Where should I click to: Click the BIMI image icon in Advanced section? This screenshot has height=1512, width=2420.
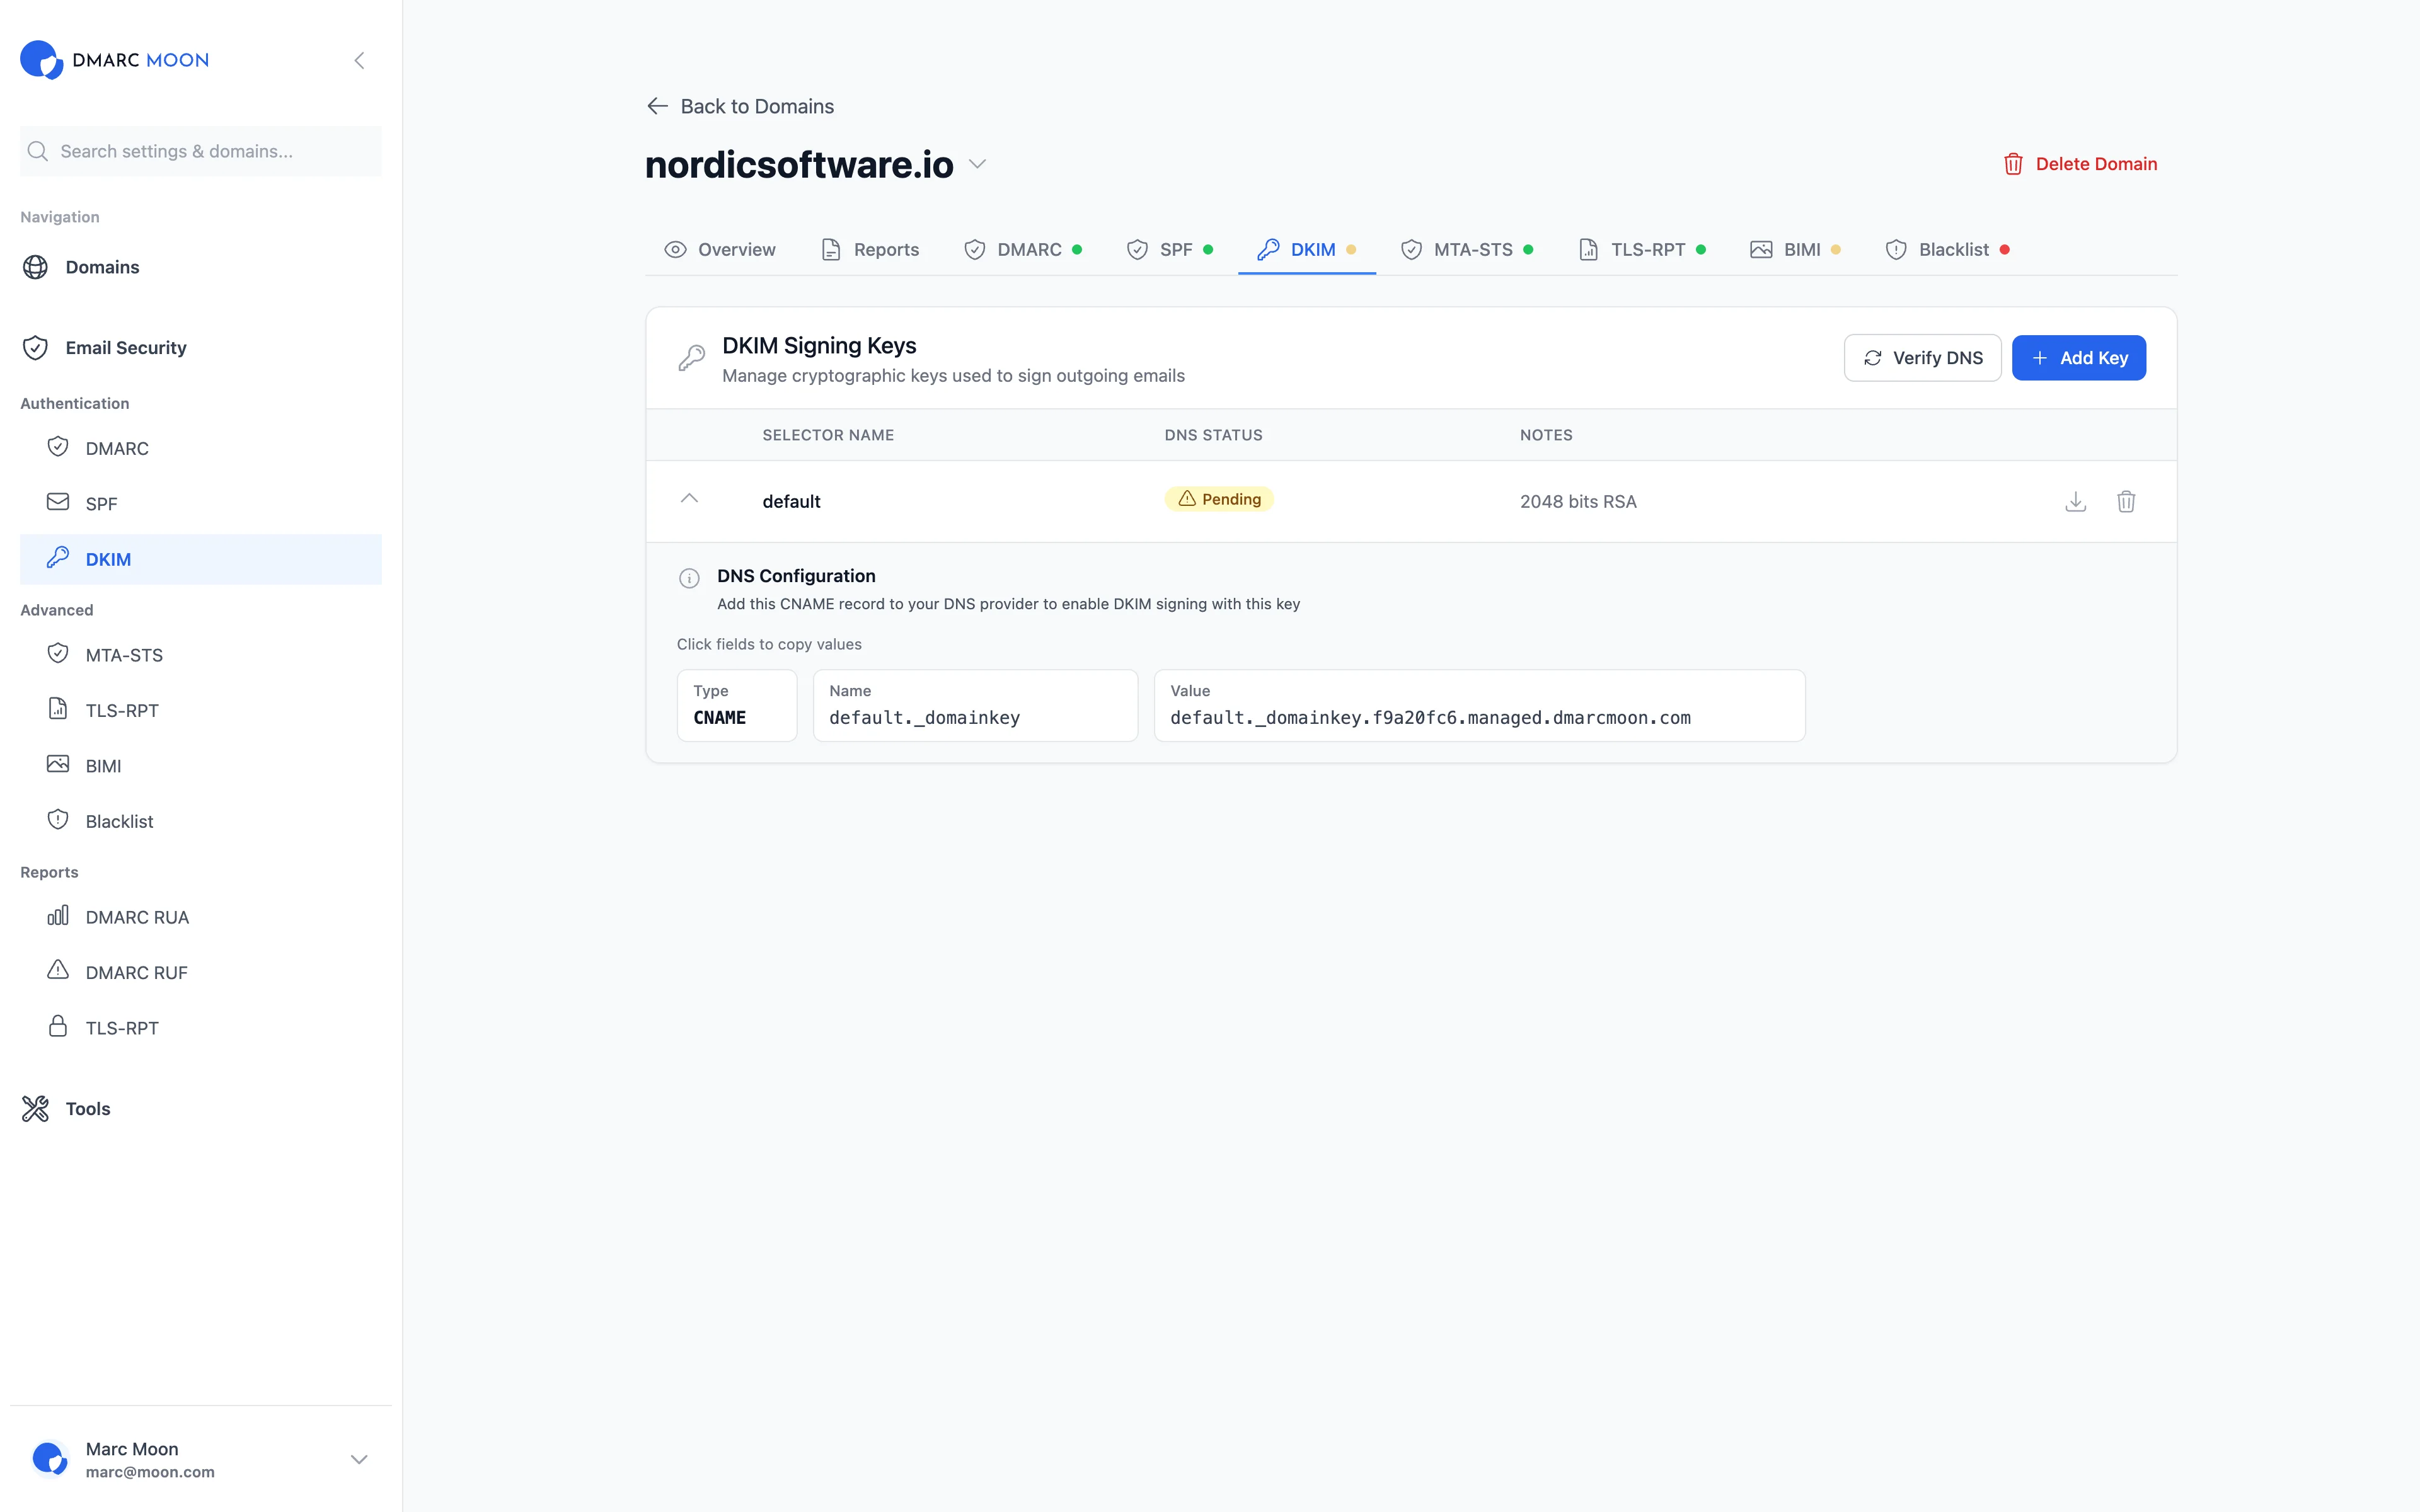coord(58,764)
